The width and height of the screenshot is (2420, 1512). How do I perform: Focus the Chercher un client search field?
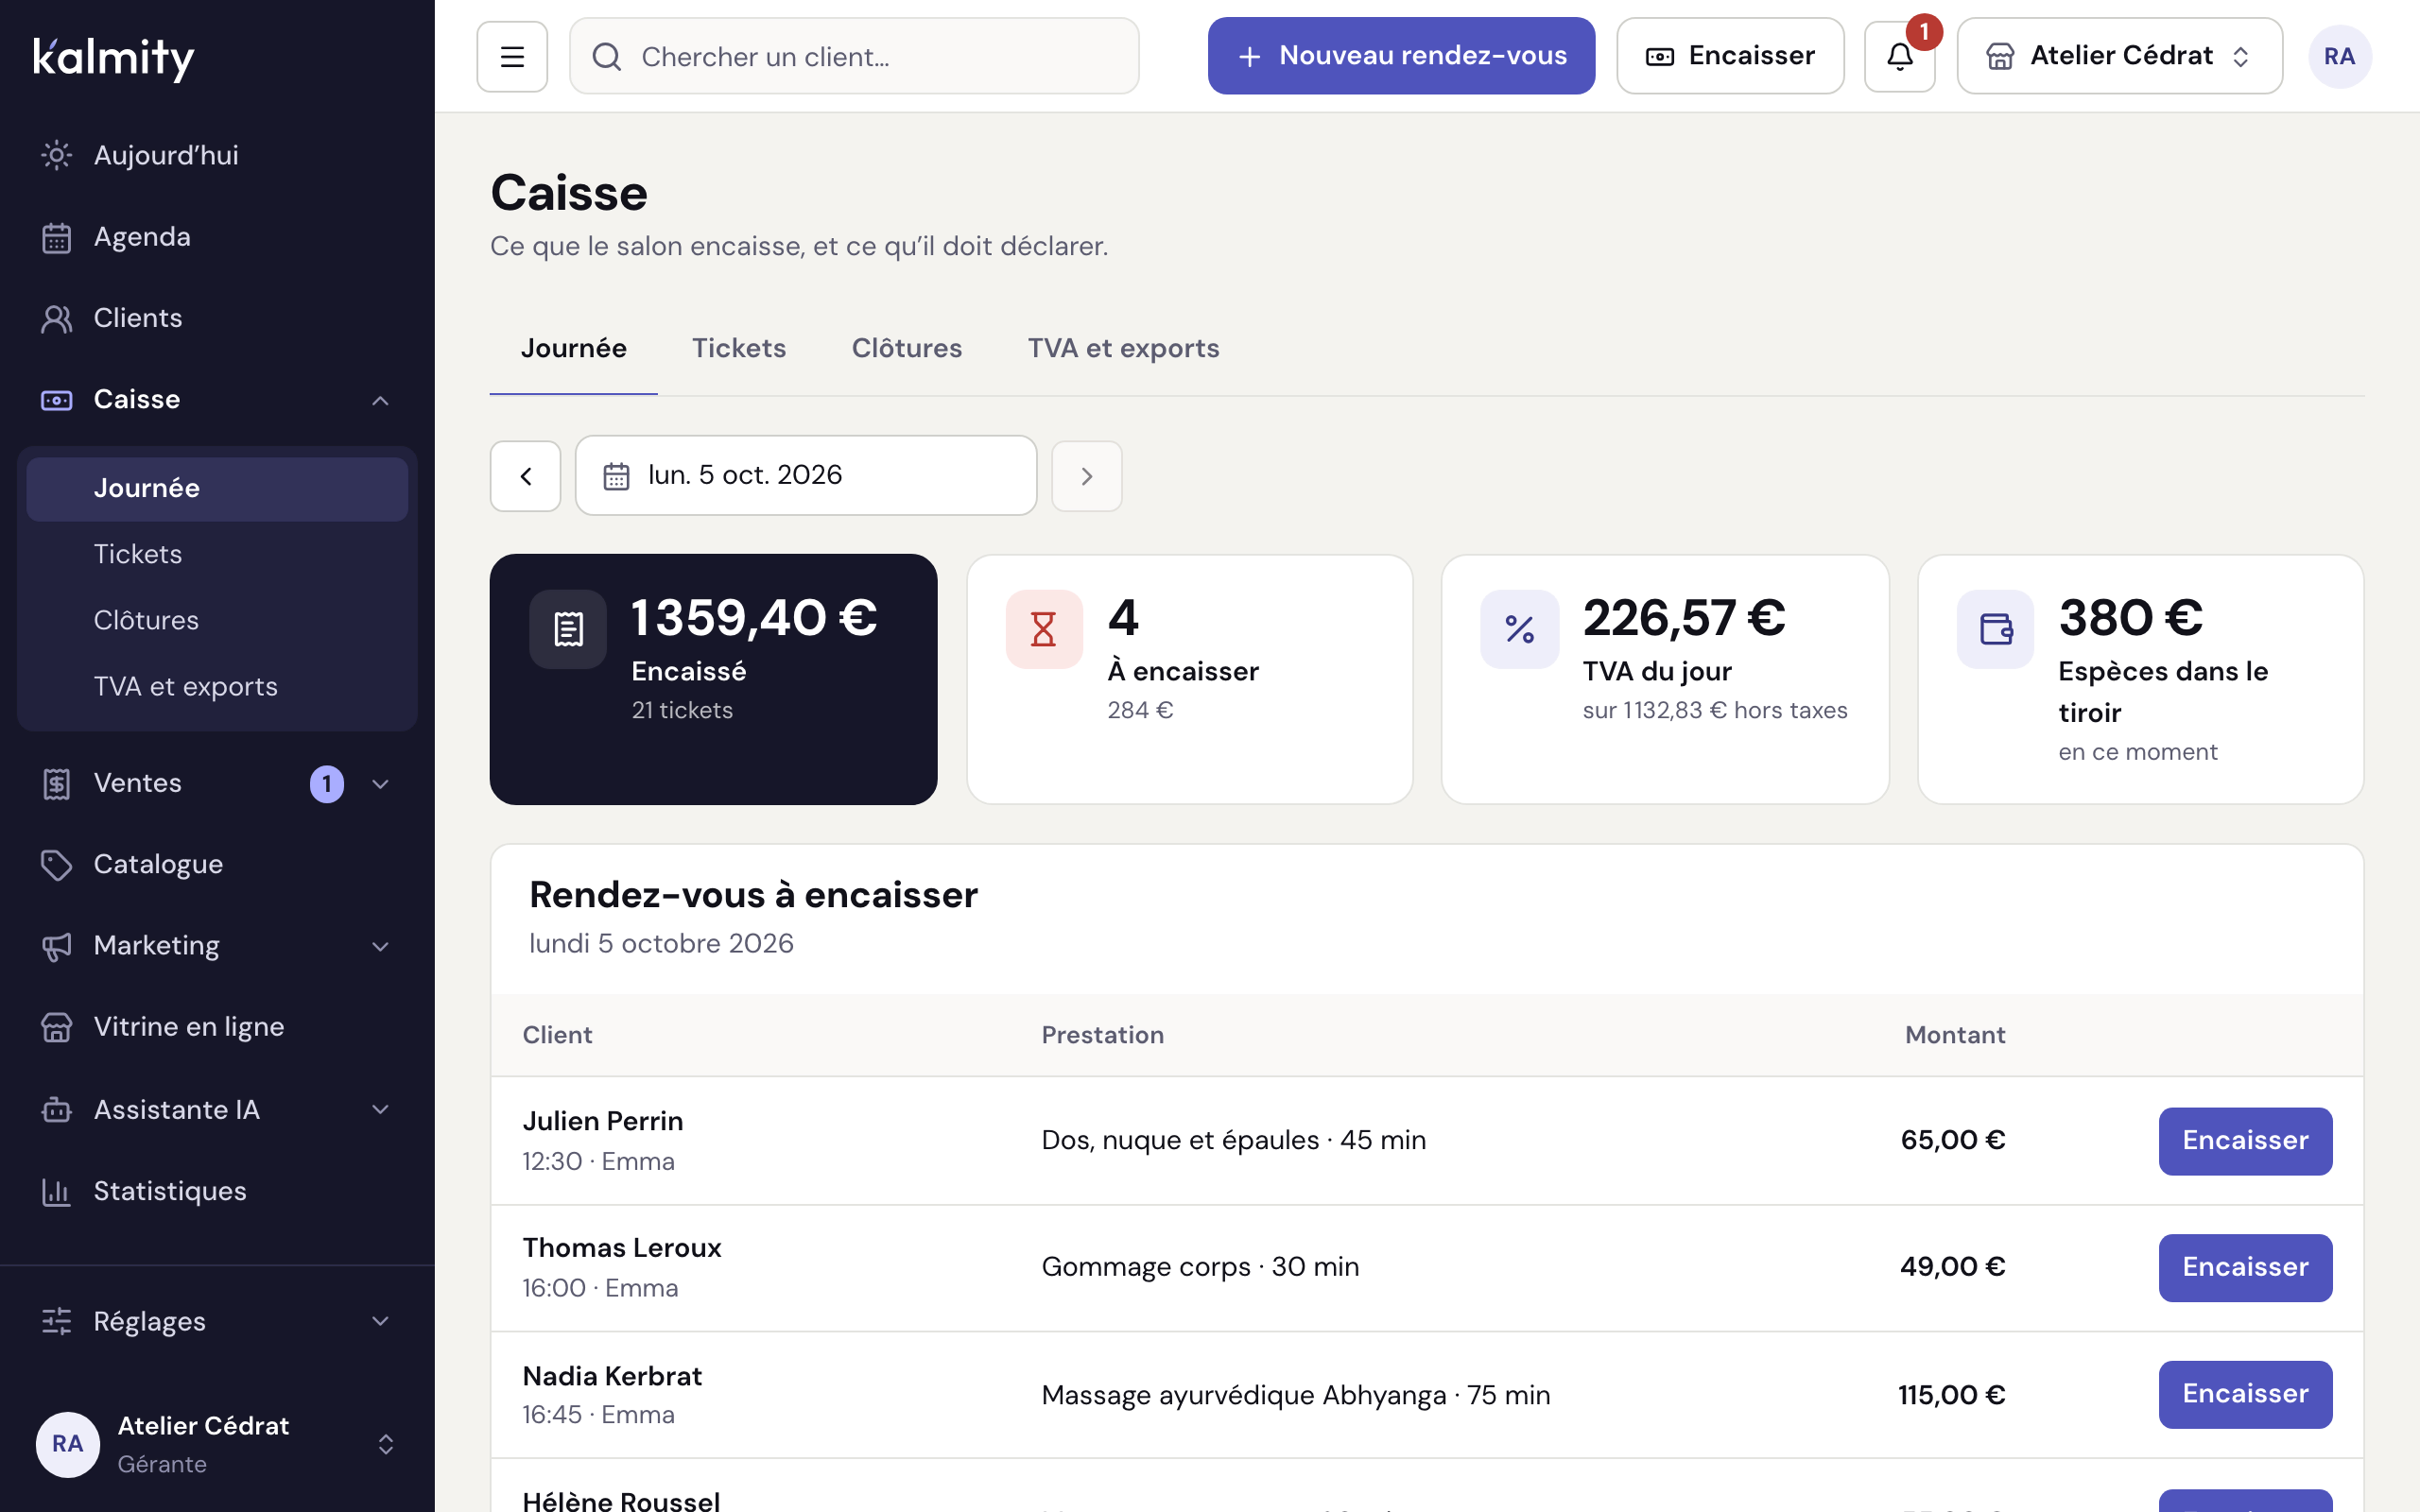pyautogui.click(x=854, y=56)
